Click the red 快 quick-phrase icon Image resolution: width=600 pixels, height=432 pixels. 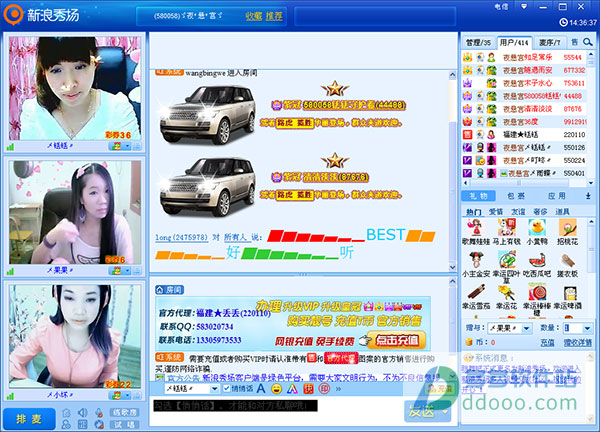[308, 389]
